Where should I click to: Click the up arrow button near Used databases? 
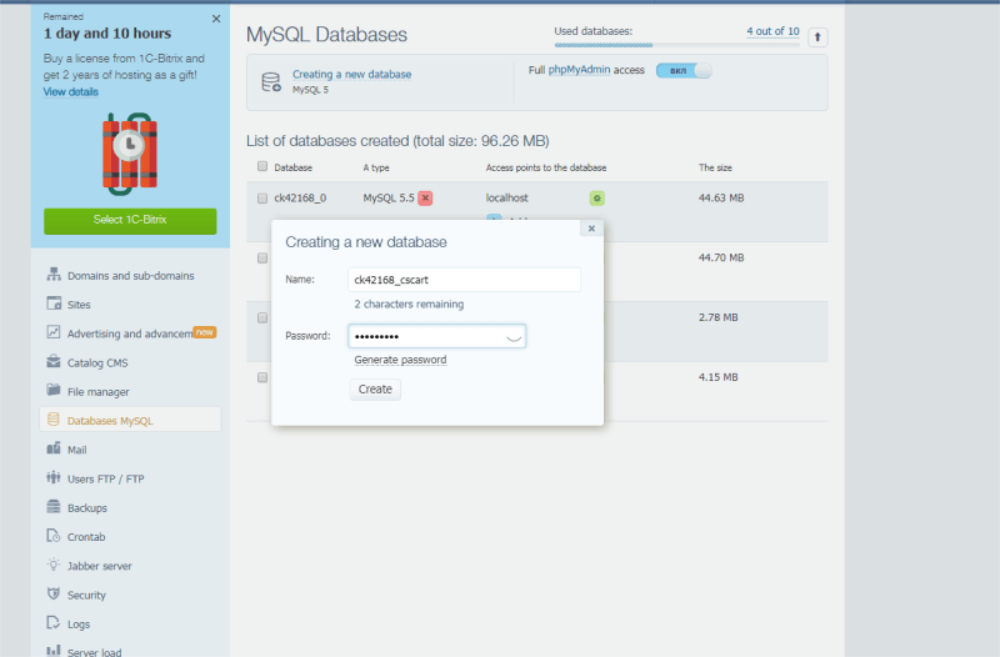coord(818,37)
